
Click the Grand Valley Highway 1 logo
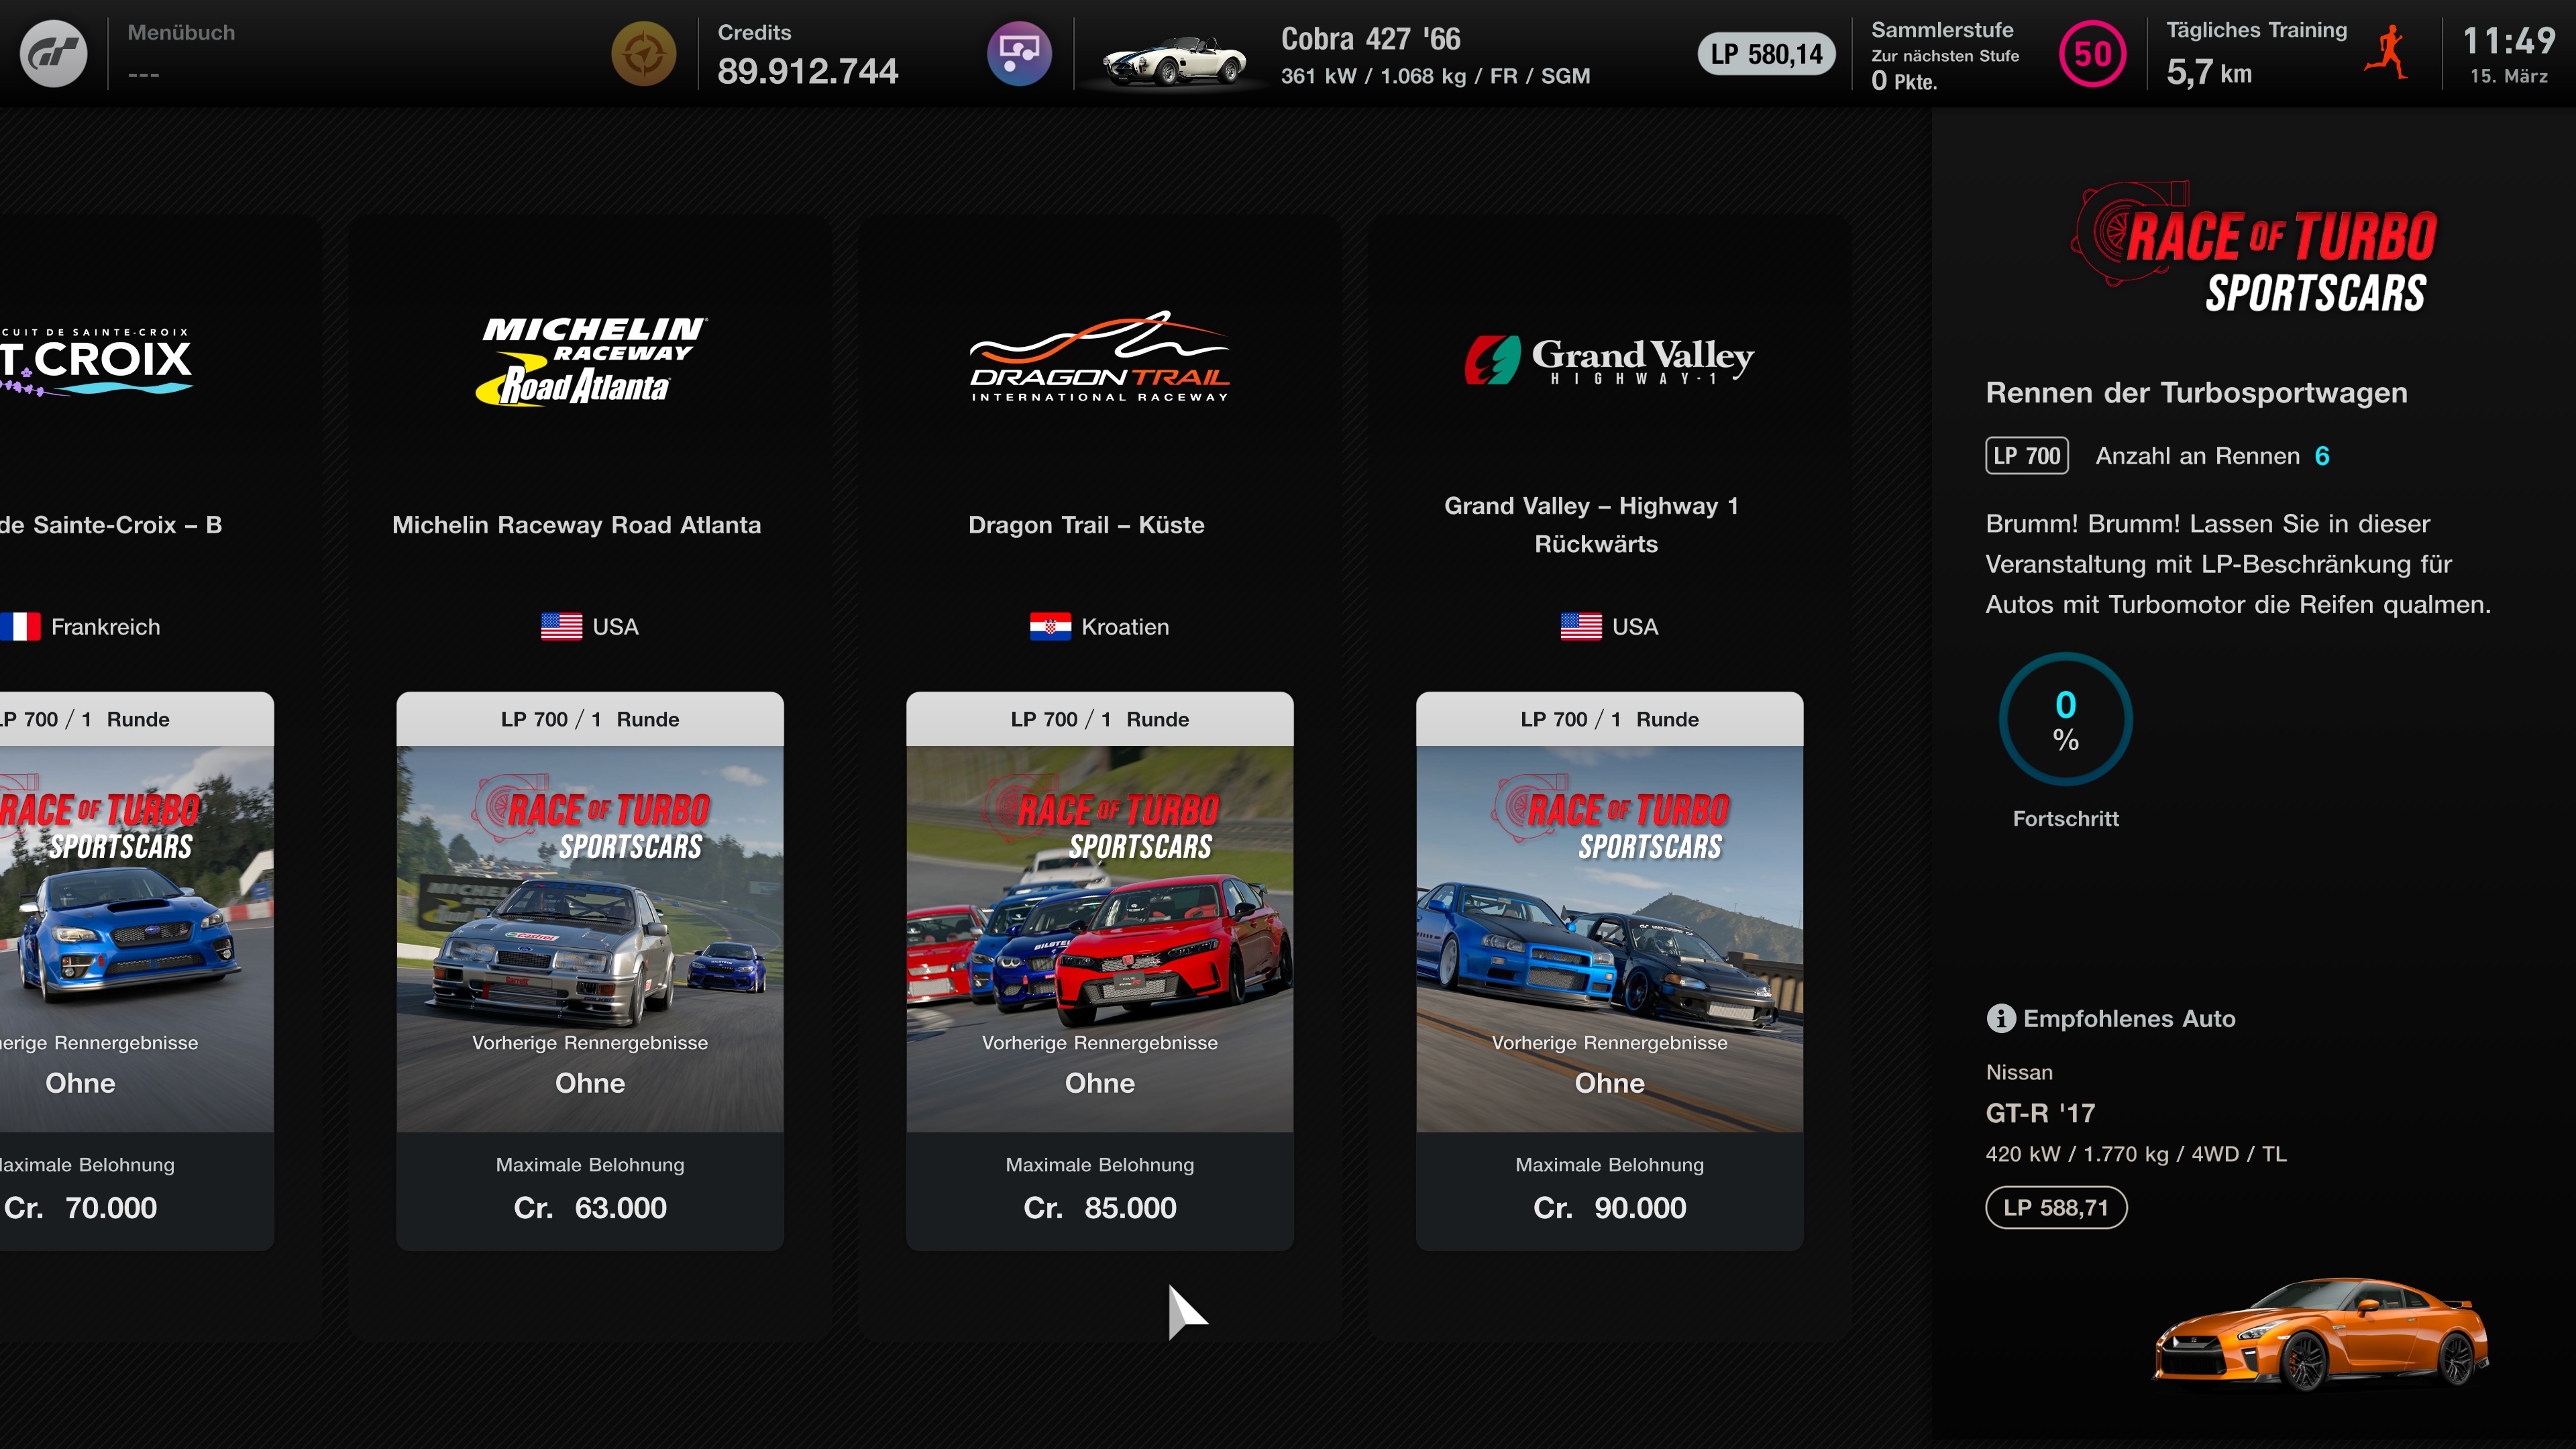coord(1609,360)
